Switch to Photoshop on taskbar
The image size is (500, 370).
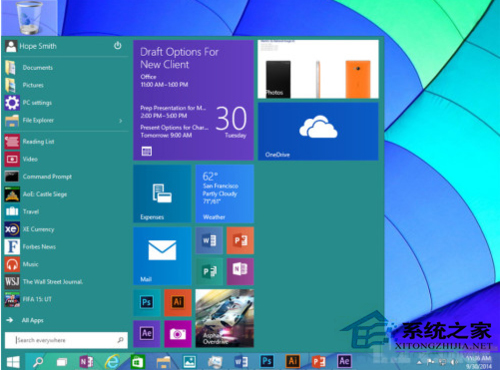click(x=267, y=361)
